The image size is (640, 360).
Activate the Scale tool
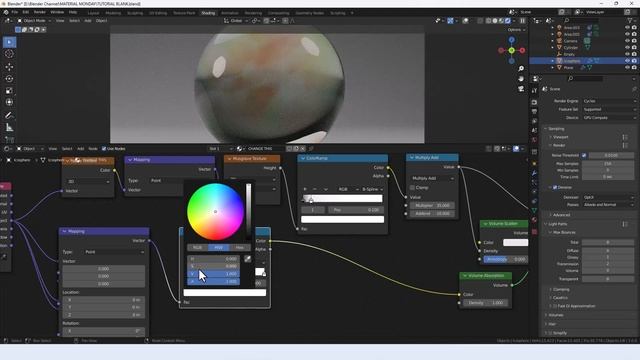[x=9, y=91]
